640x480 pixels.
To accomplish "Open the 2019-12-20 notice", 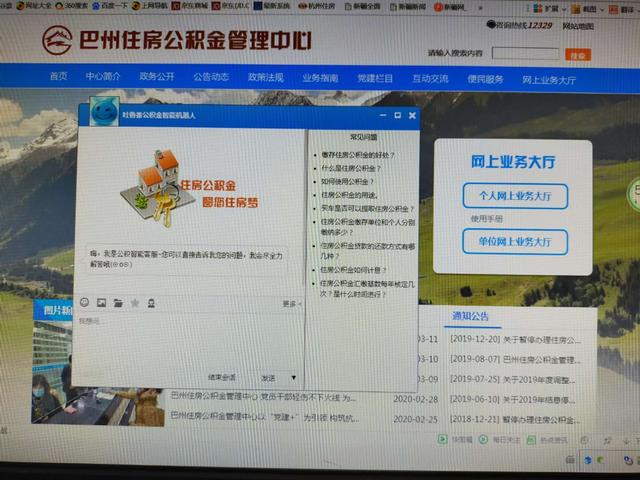I will coord(516,340).
